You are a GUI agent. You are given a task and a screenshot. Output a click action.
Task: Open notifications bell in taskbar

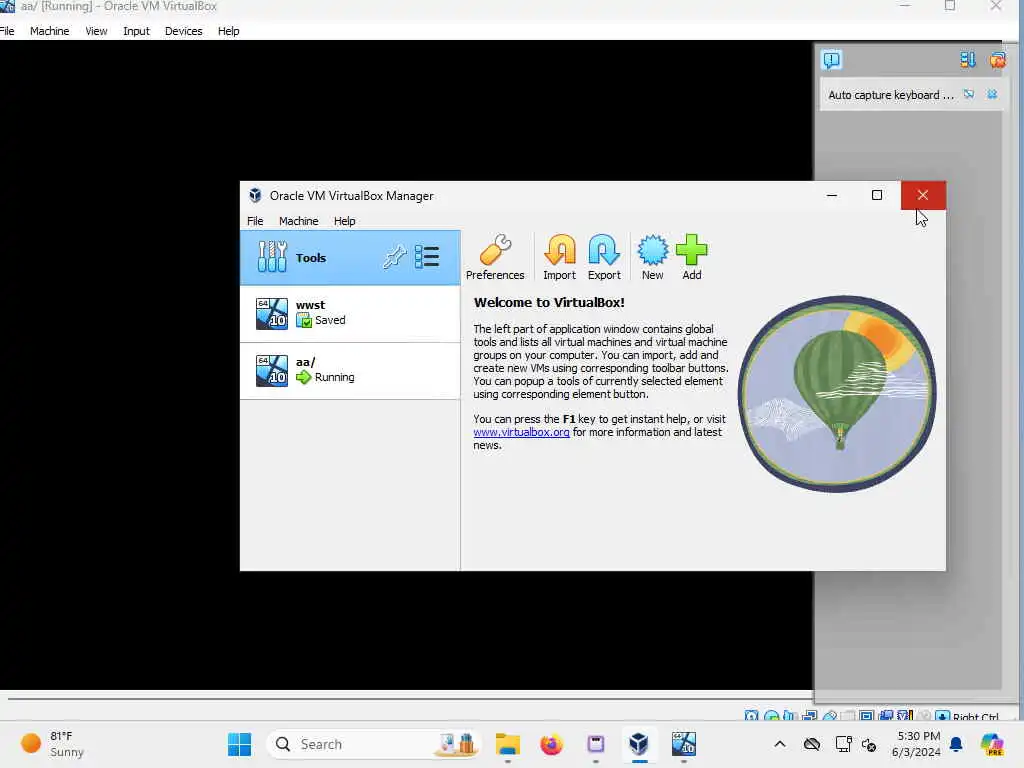(956, 744)
